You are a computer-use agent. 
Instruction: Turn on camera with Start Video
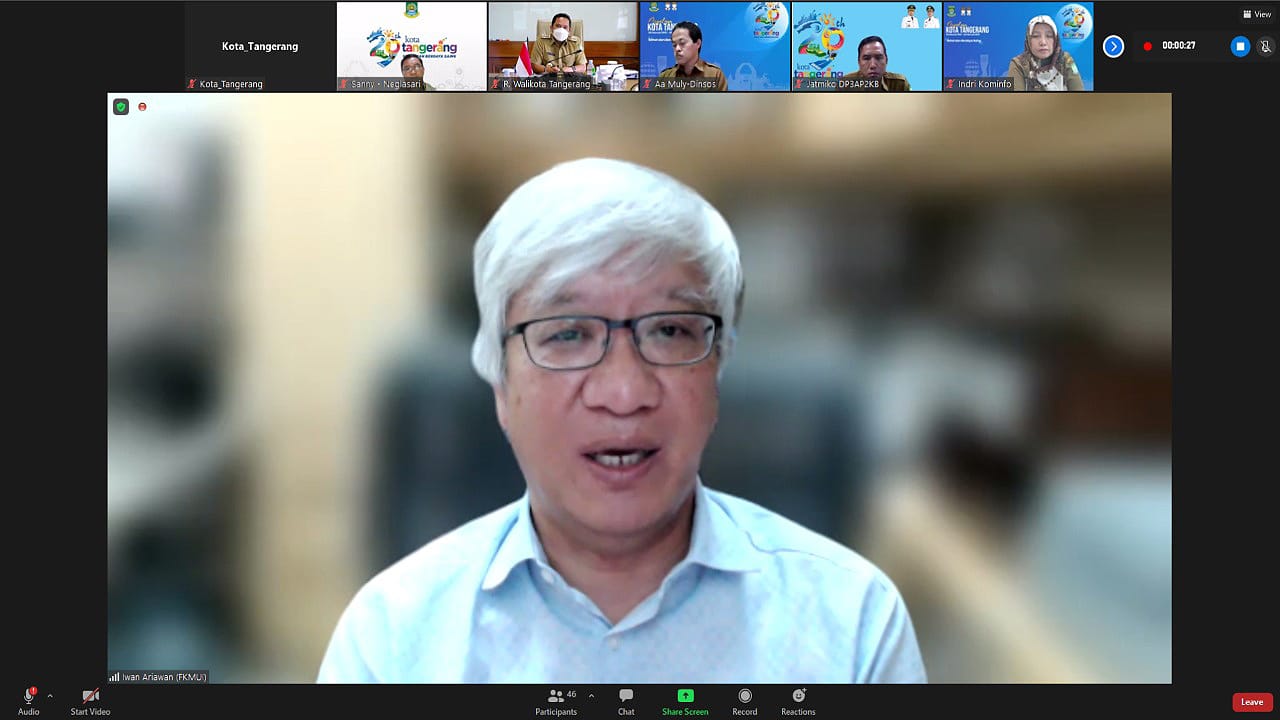tap(90, 697)
